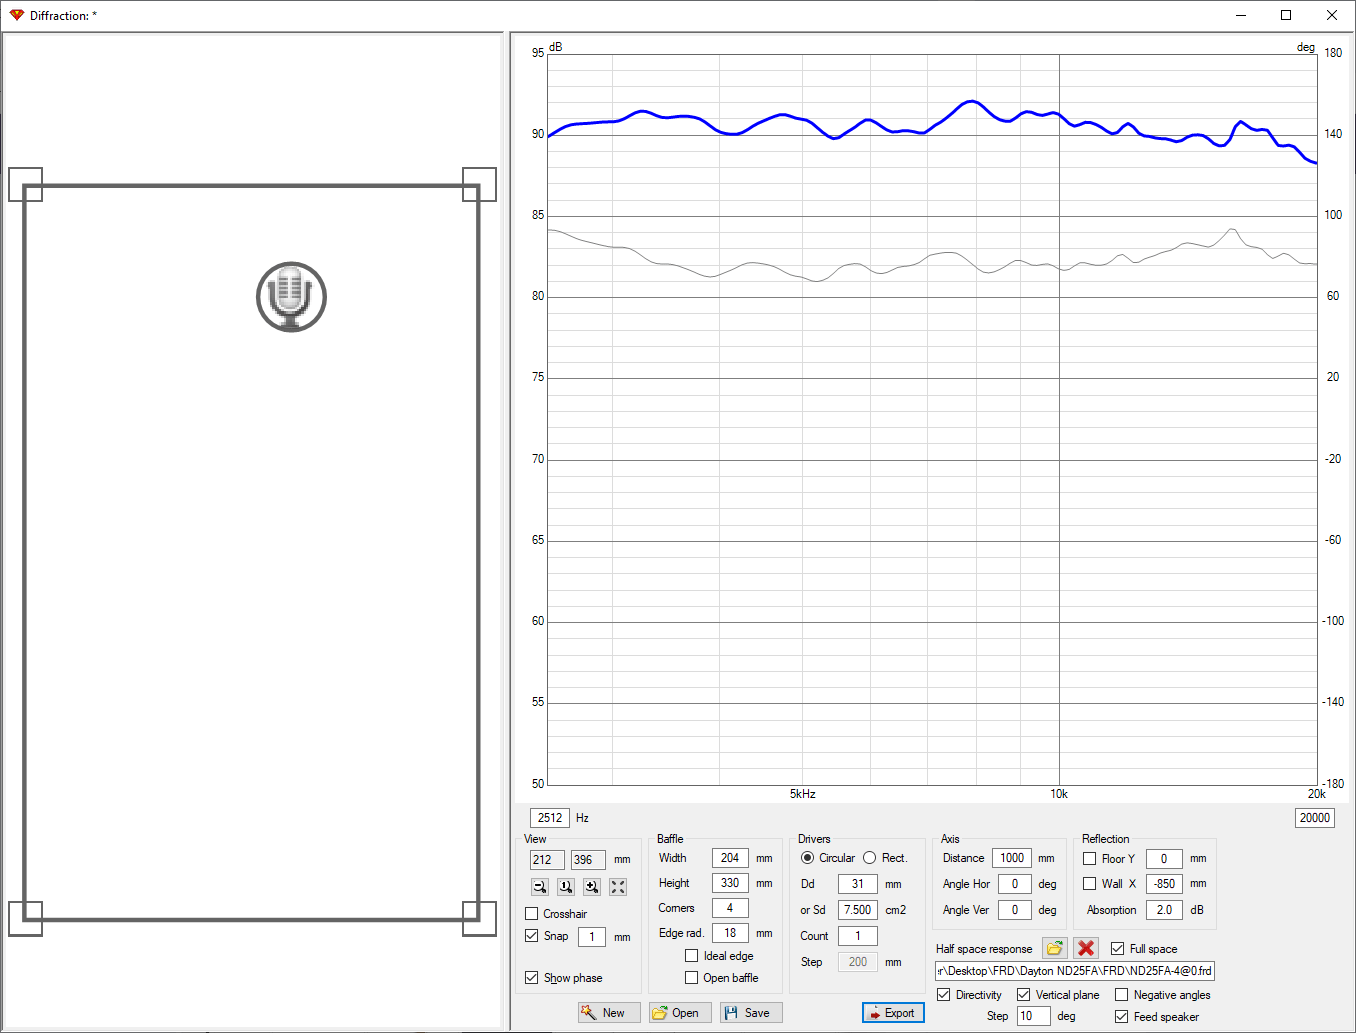Click the Open button

(x=680, y=1013)
